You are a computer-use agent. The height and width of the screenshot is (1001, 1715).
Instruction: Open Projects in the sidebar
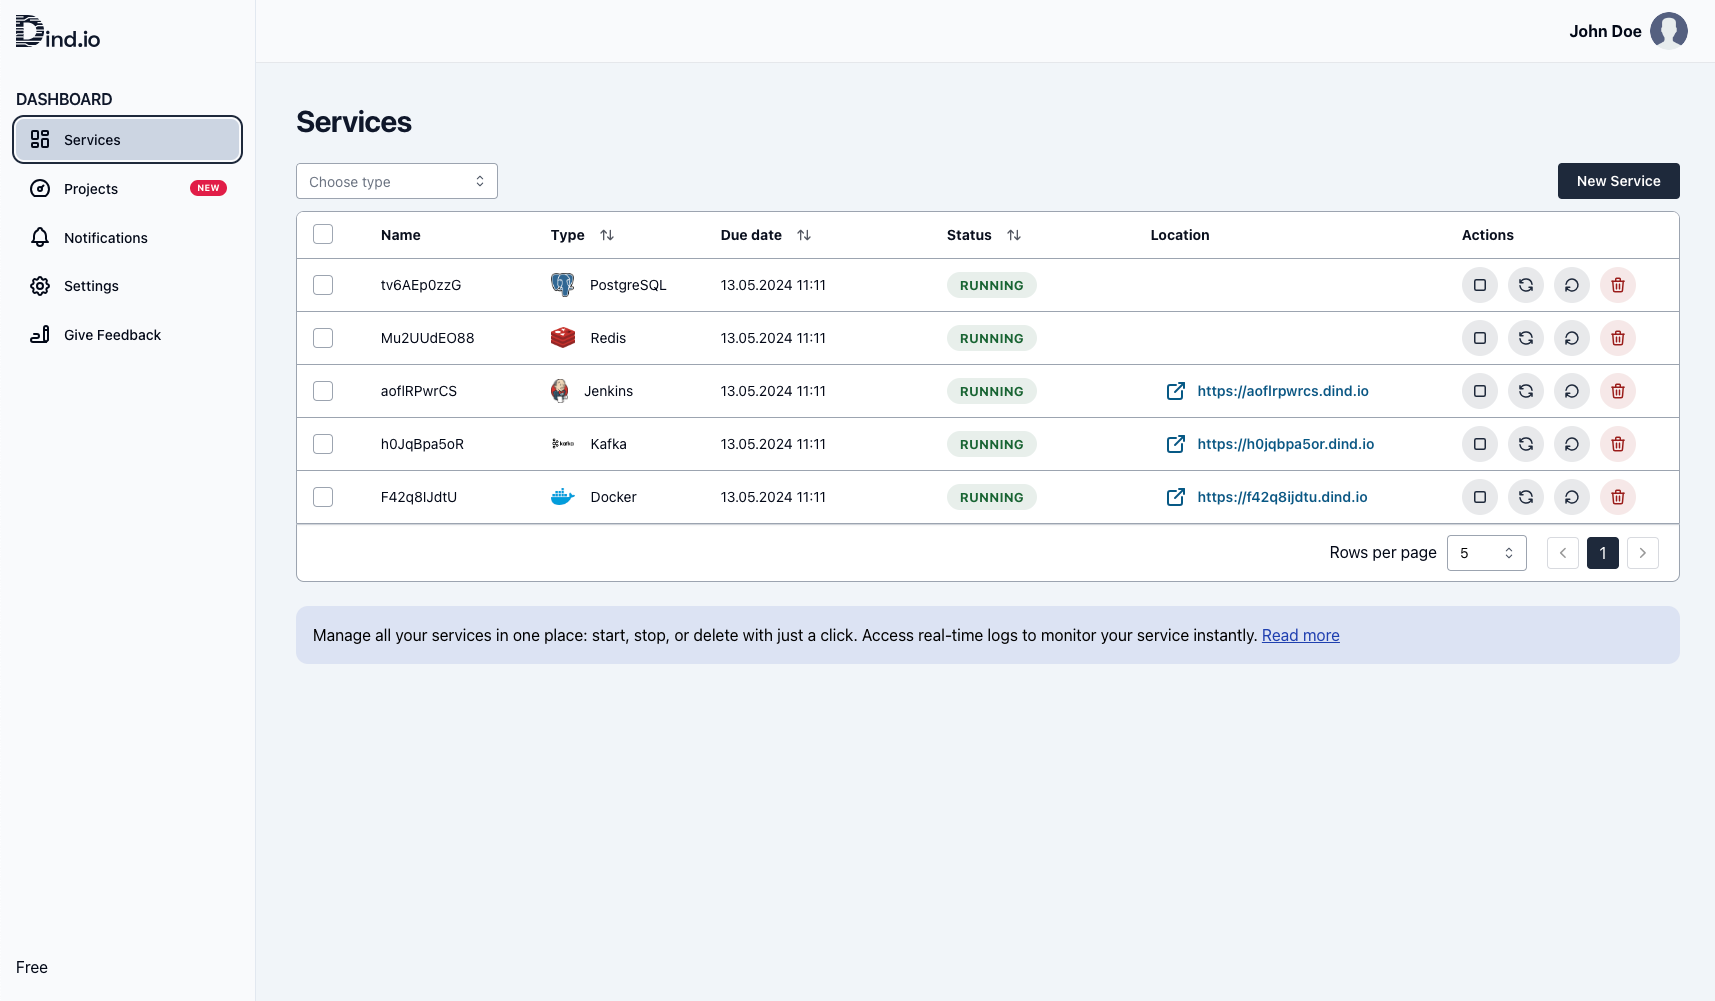tap(91, 189)
